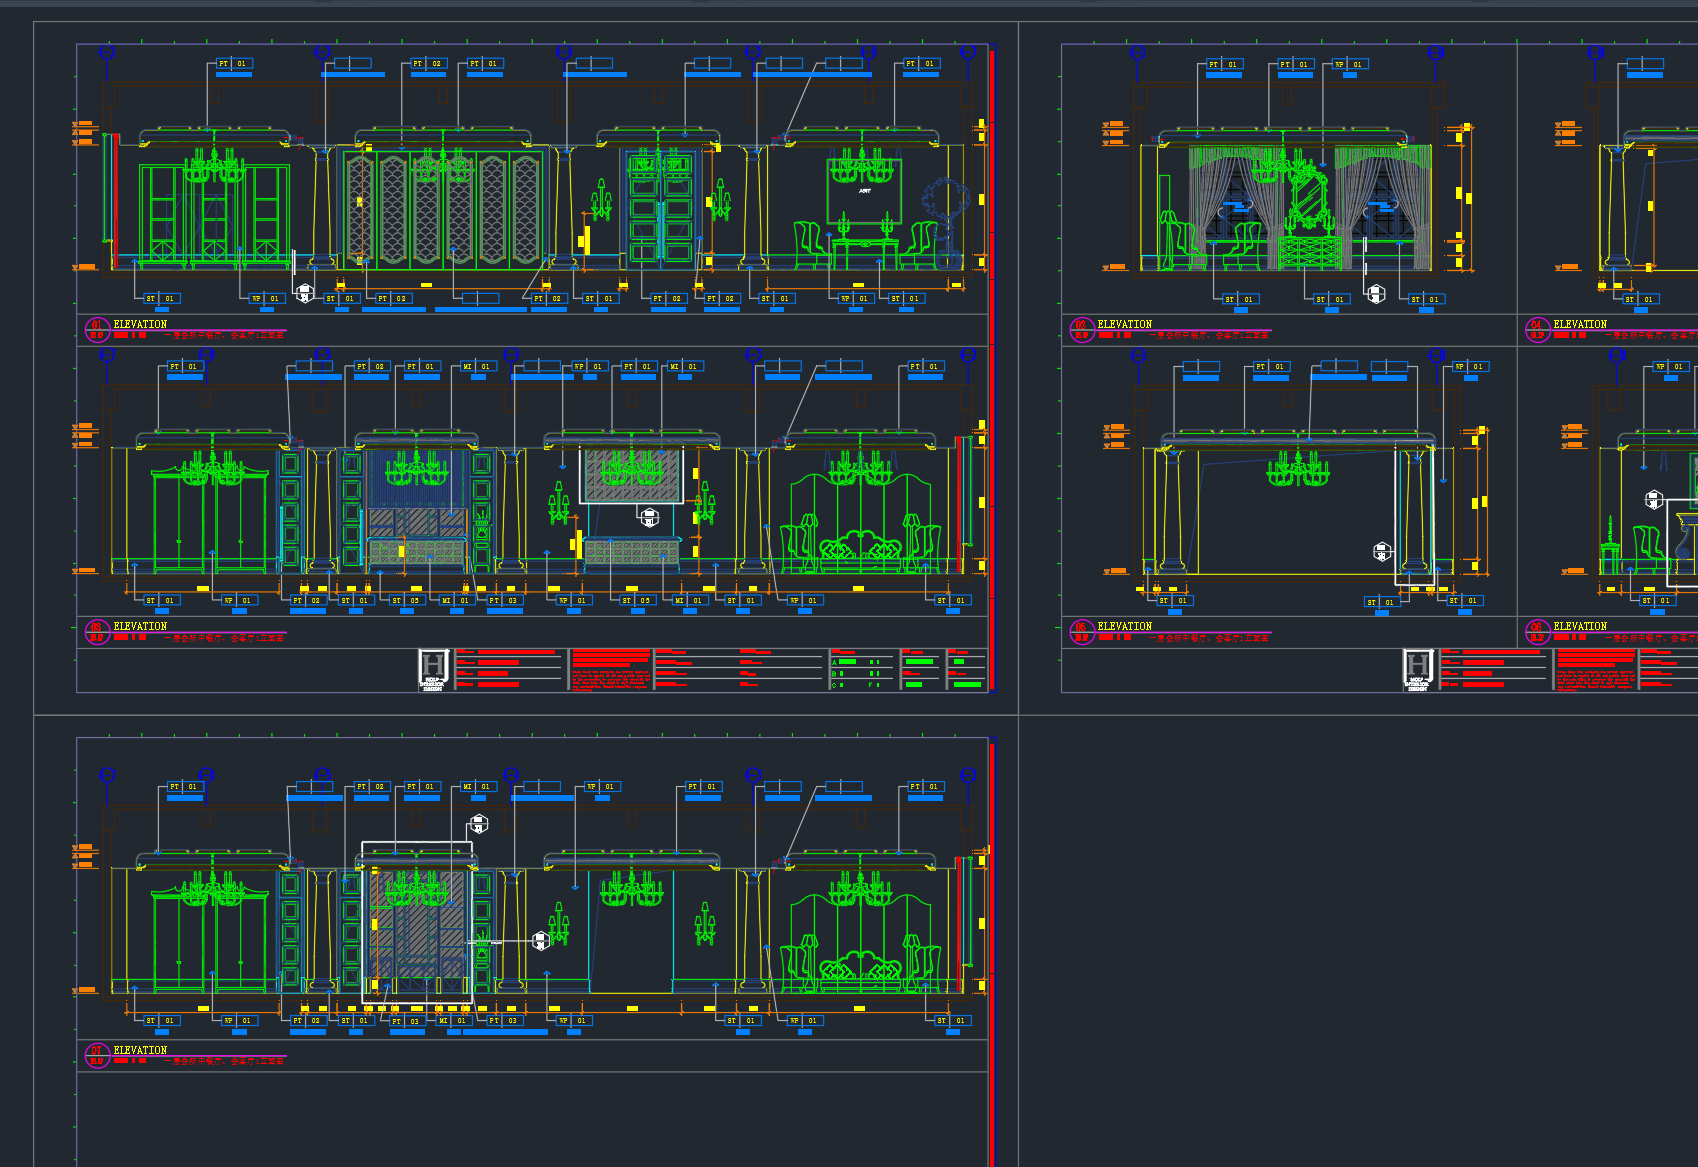
Task: Click the hexagon detail marker in elevation 01
Action: pos(305,293)
